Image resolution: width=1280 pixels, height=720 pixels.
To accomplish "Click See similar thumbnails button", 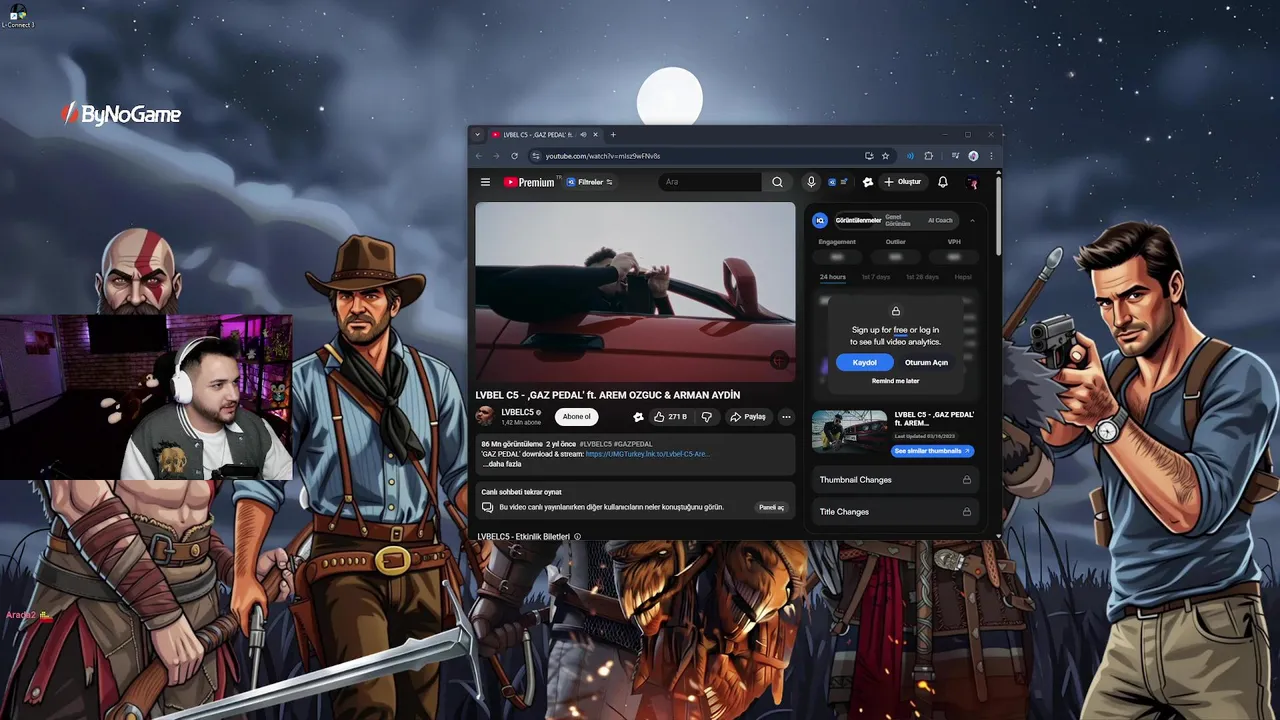I will [x=932, y=451].
